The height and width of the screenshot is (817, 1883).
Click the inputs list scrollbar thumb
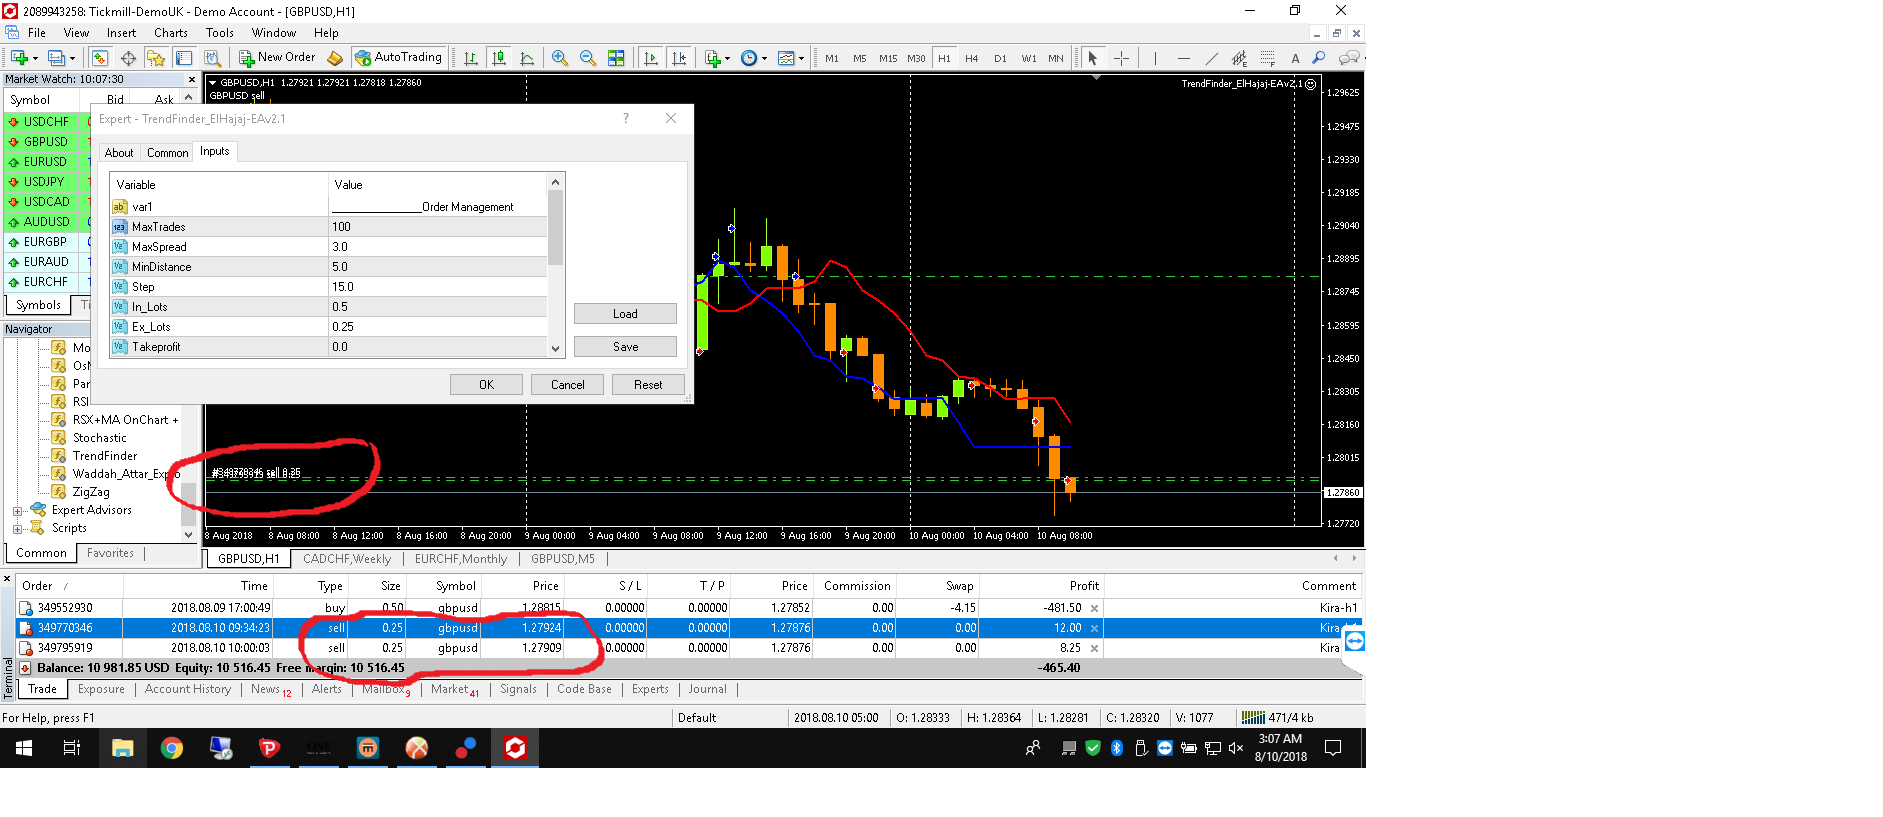[x=556, y=227]
